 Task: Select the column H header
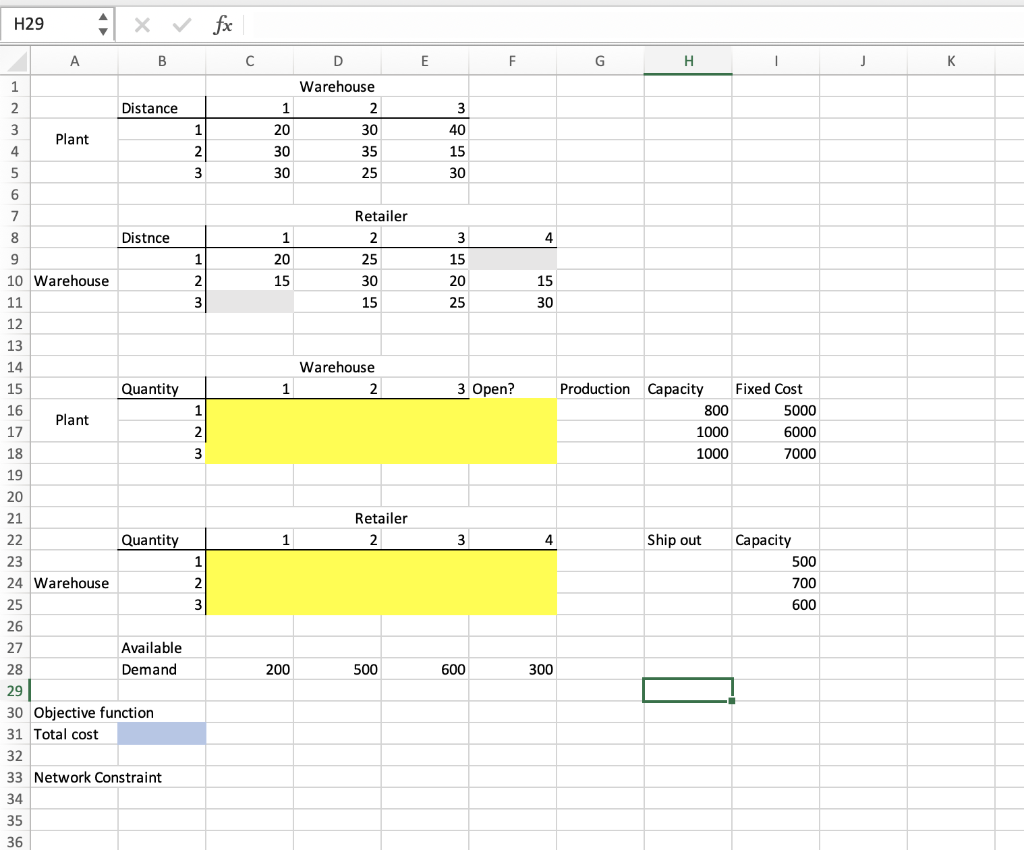coord(687,61)
